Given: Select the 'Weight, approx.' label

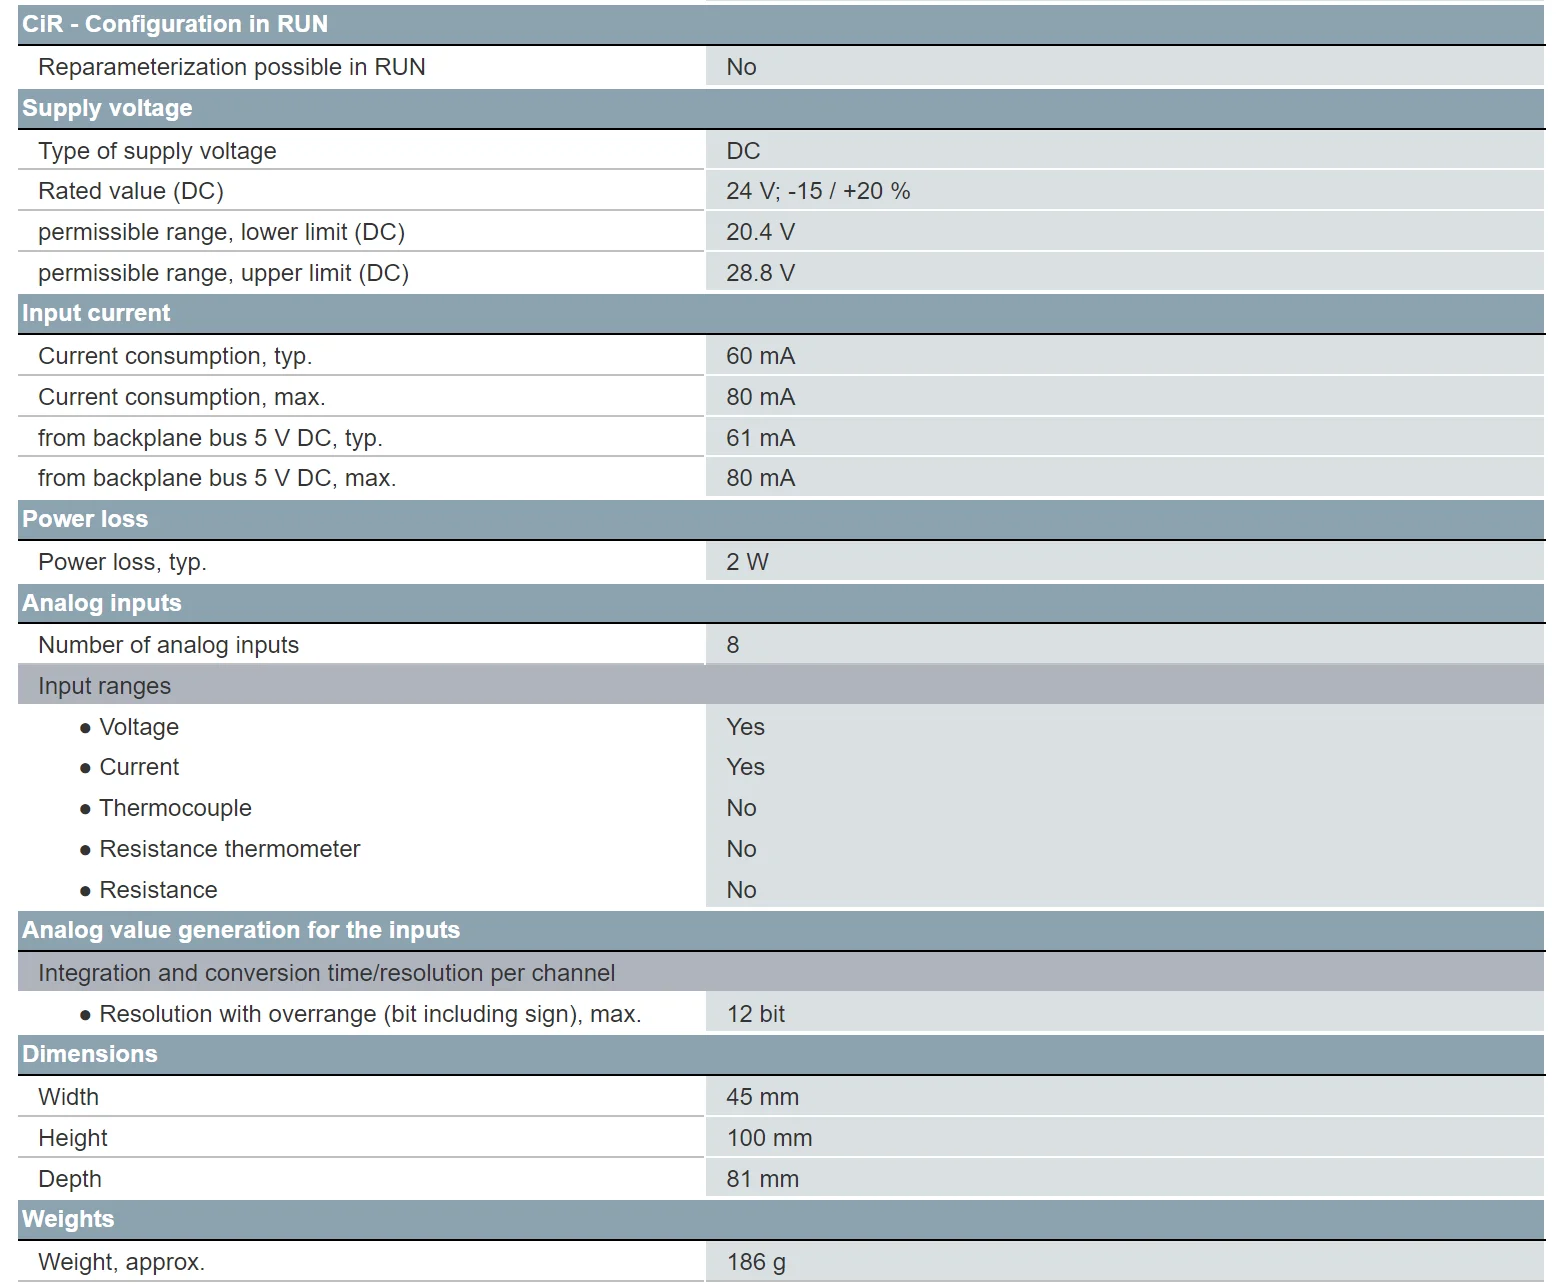Looking at the screenshot, I should 121,1262.
